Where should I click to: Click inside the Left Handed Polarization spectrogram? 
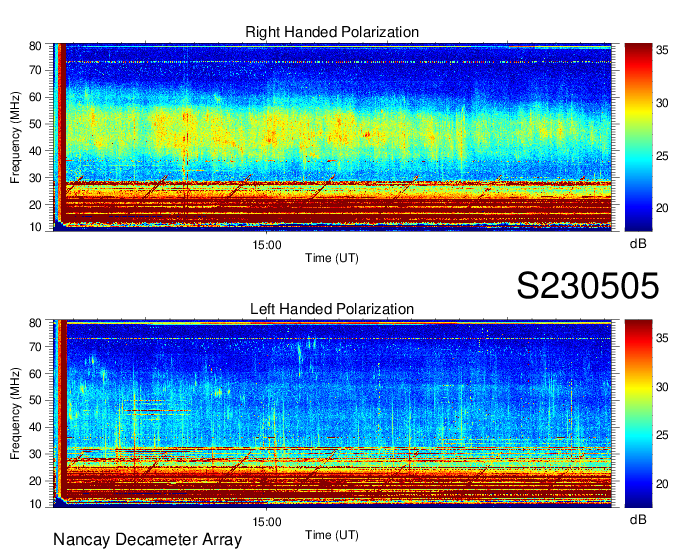point(332,414)
